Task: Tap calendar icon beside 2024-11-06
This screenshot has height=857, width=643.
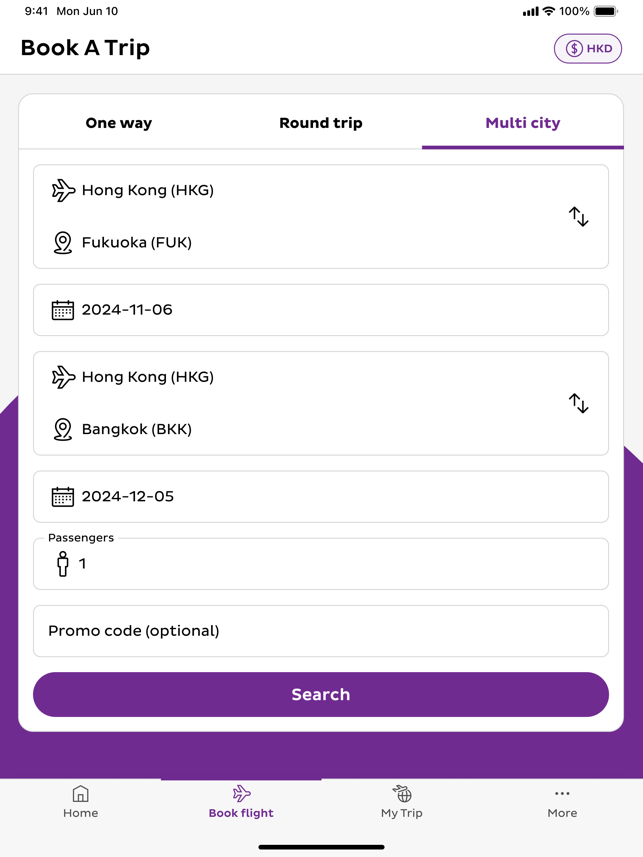Action: [x=62, y=310]
